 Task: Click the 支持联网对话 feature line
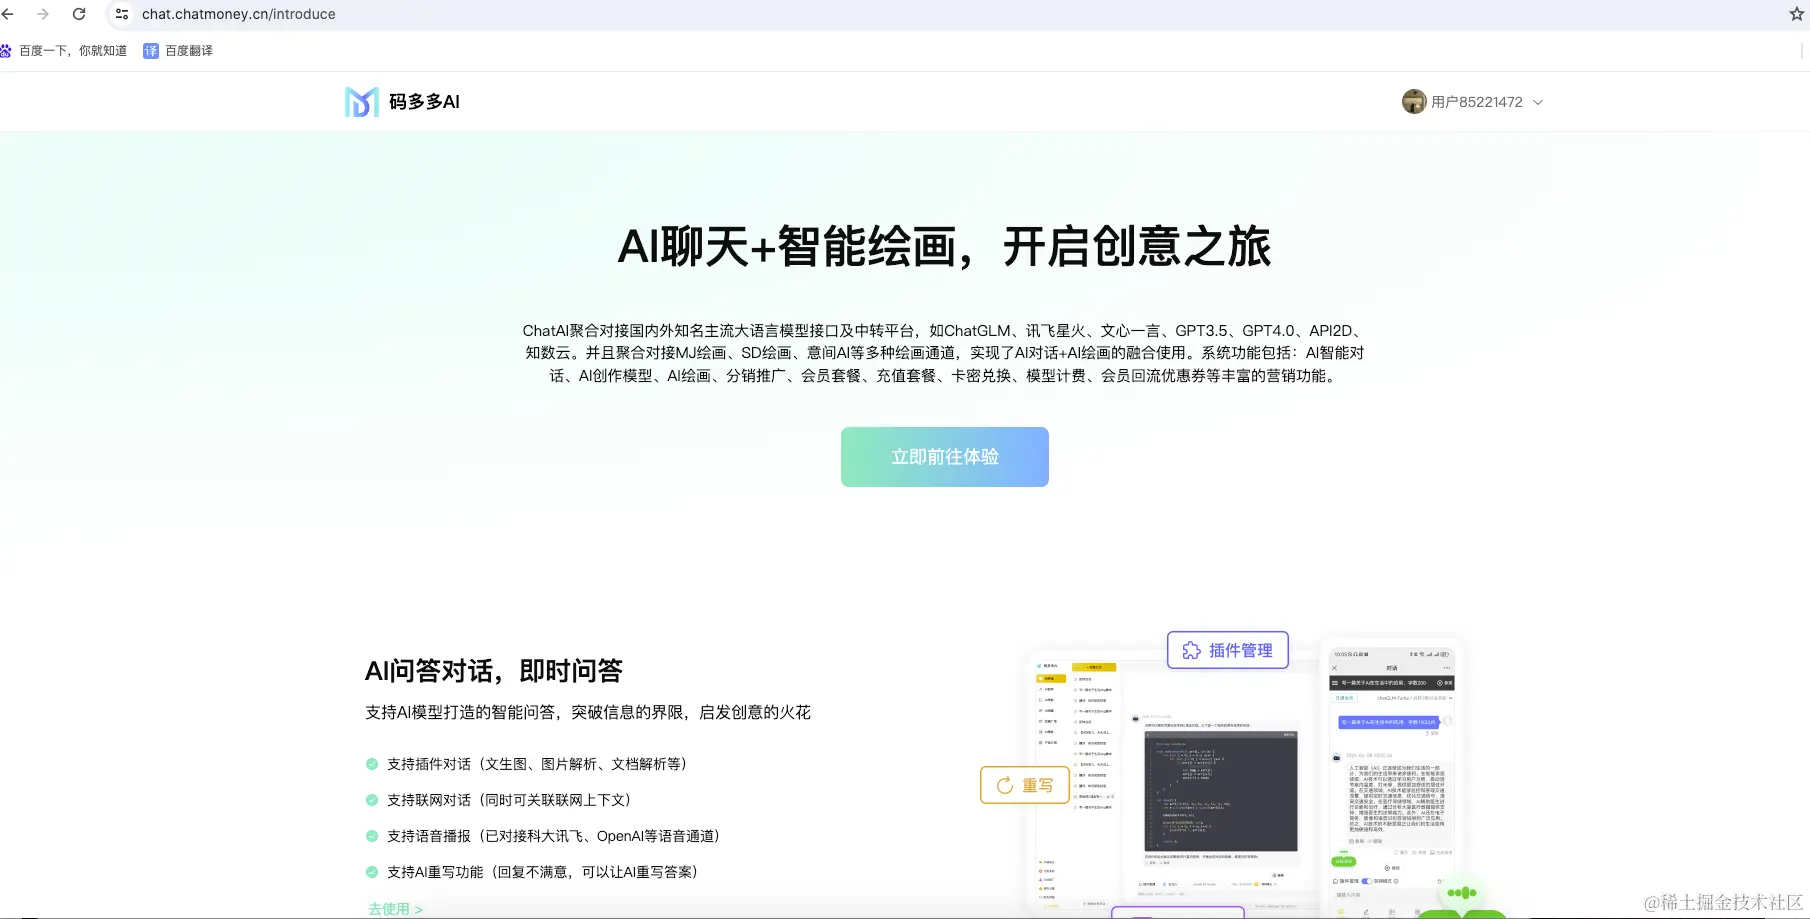pos(510,800)
